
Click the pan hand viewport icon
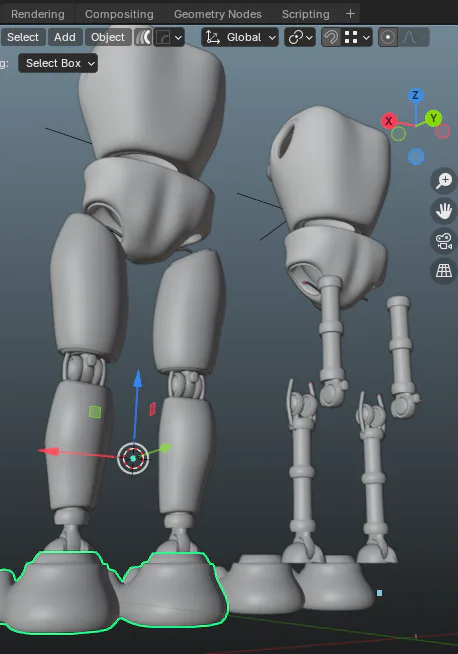click(444, 211)
